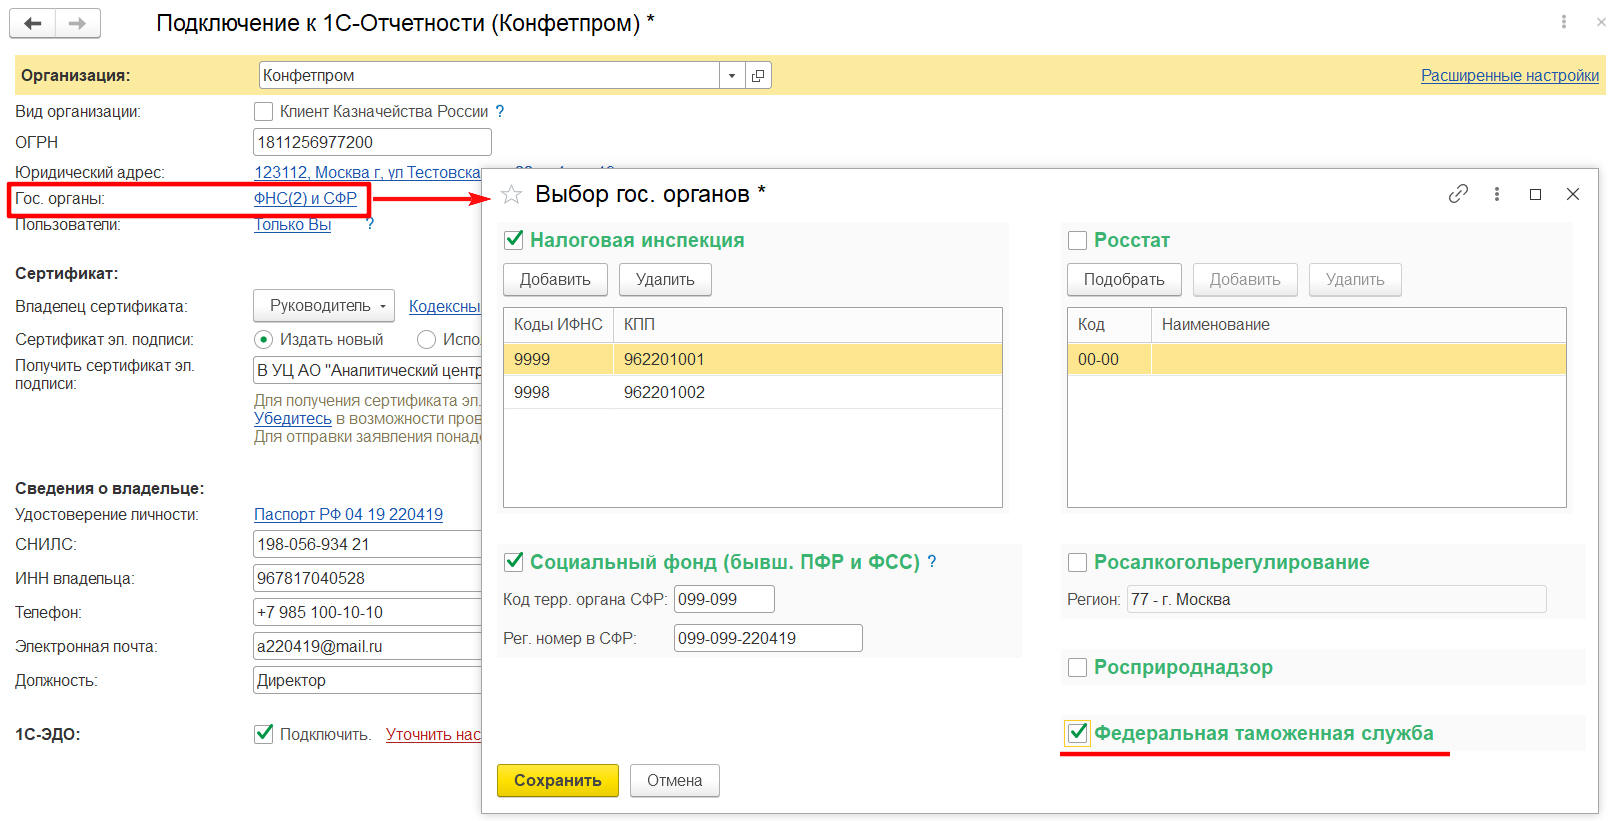1616x821 pixels.
Task: Go forward with the right arrow button
Action: 78,23
